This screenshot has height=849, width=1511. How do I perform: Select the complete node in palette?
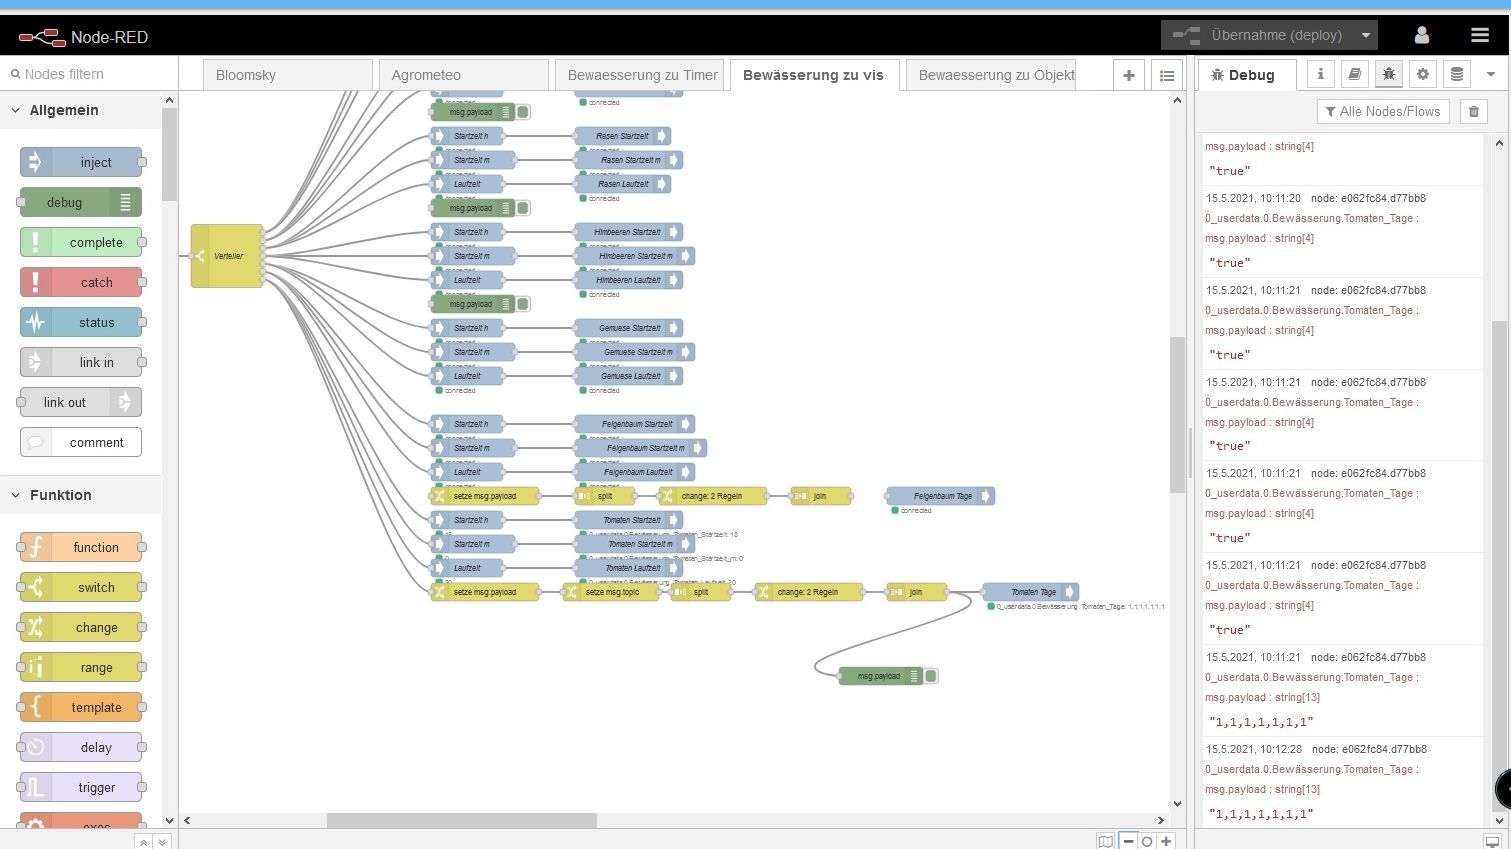[x=81, y=242]
